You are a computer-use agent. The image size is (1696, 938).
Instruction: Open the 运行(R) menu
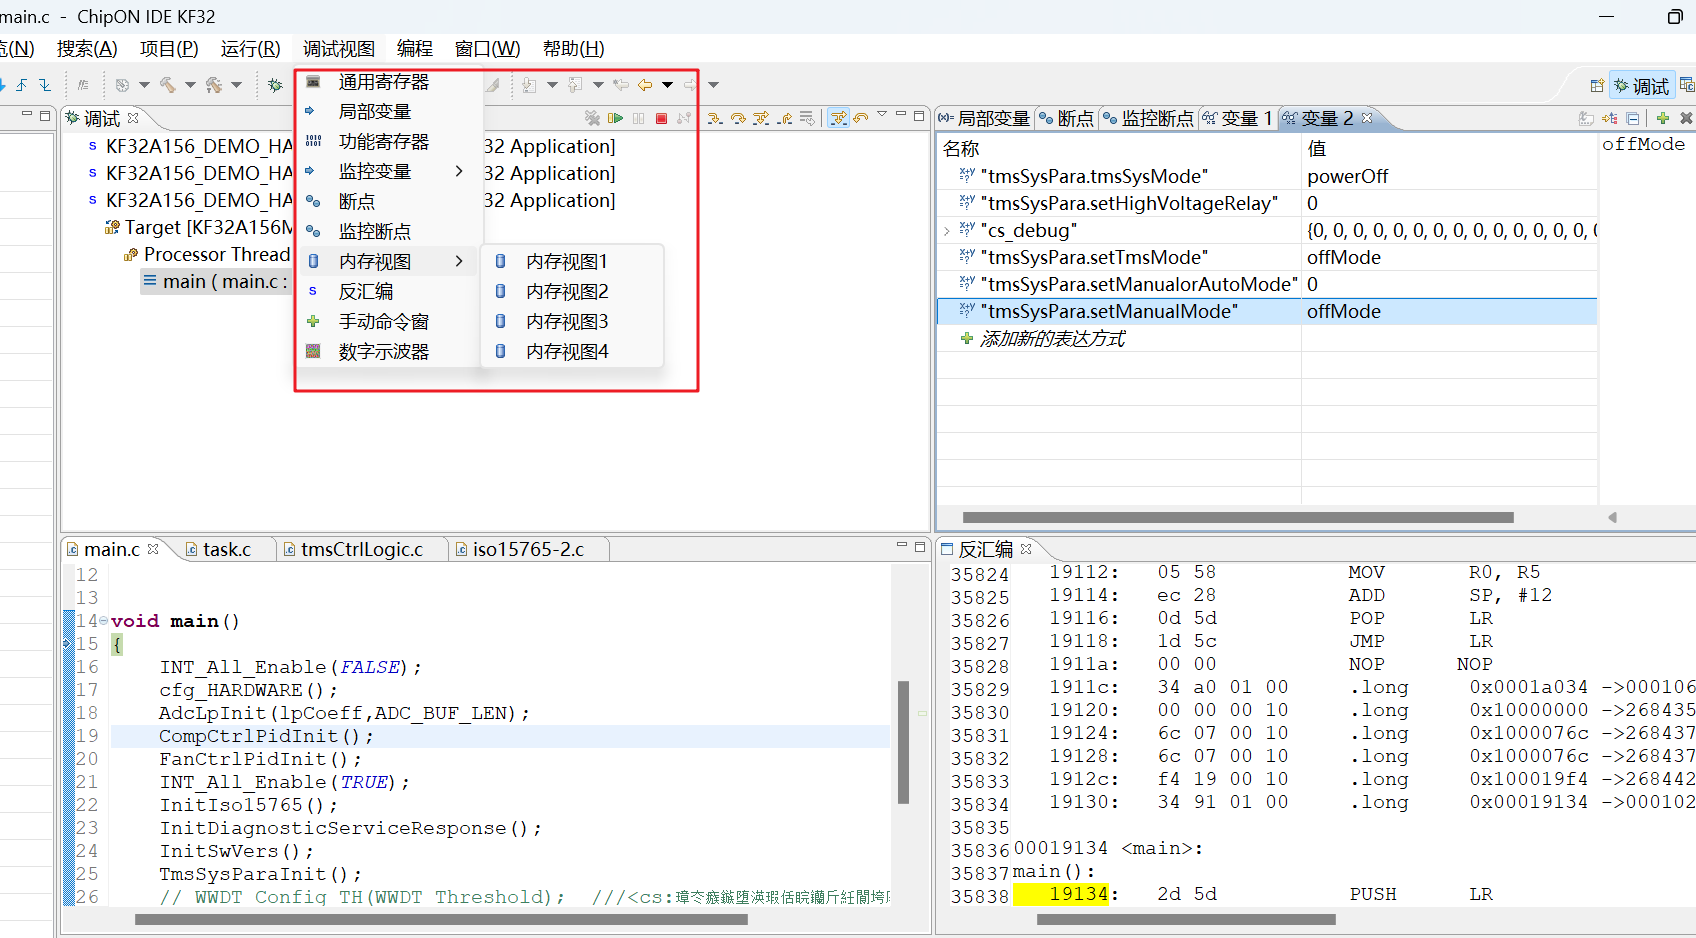[x=251, y=48]
